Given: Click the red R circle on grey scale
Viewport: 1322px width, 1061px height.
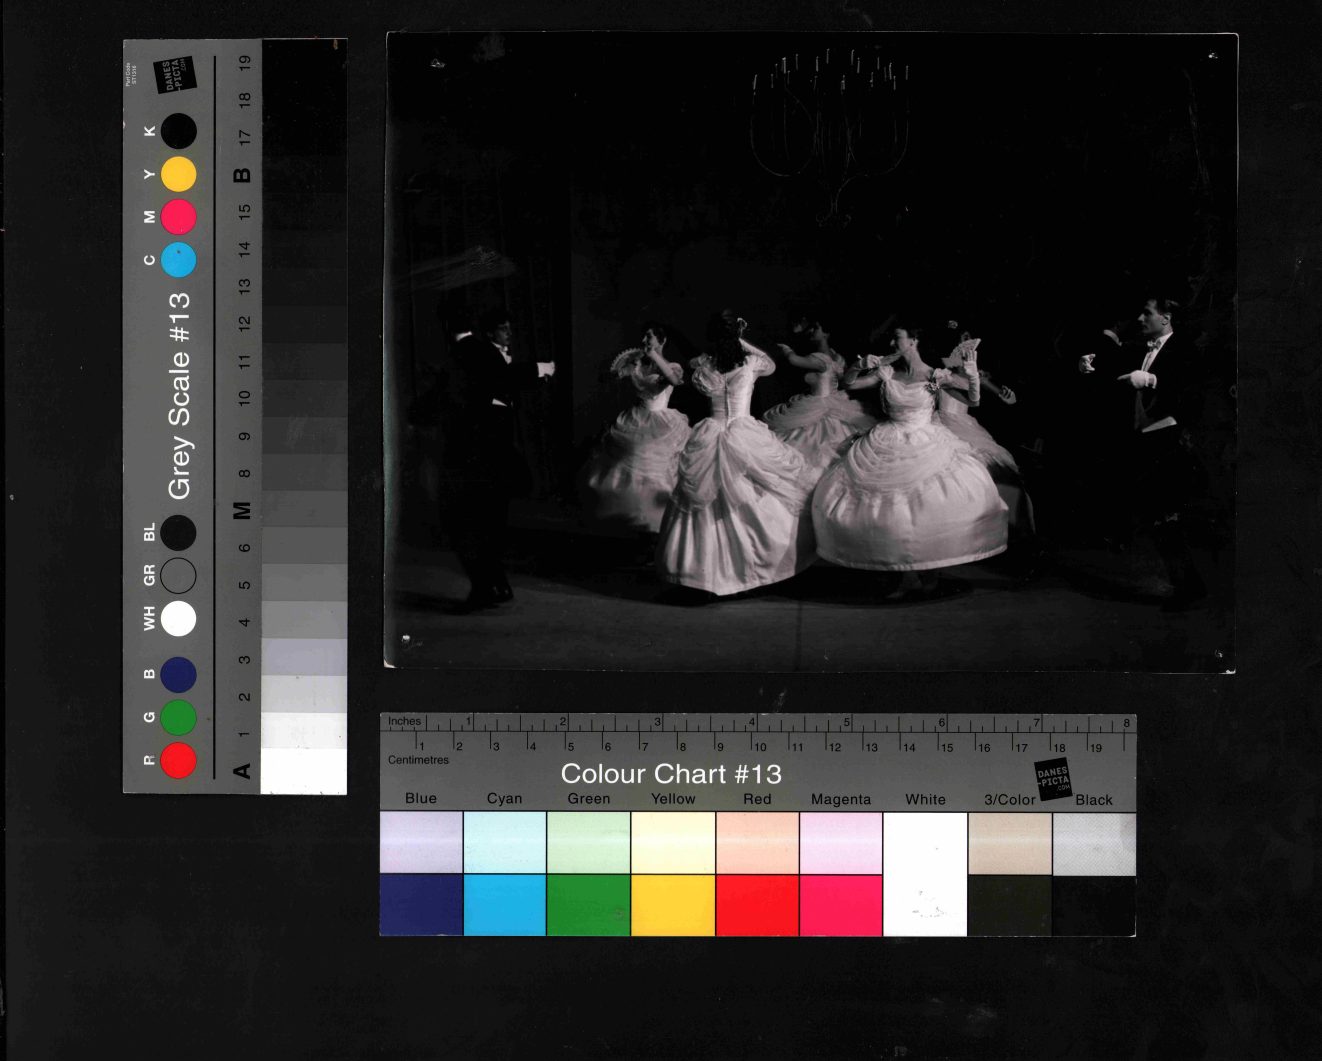Looking at the screenshot, I should 178,760.
